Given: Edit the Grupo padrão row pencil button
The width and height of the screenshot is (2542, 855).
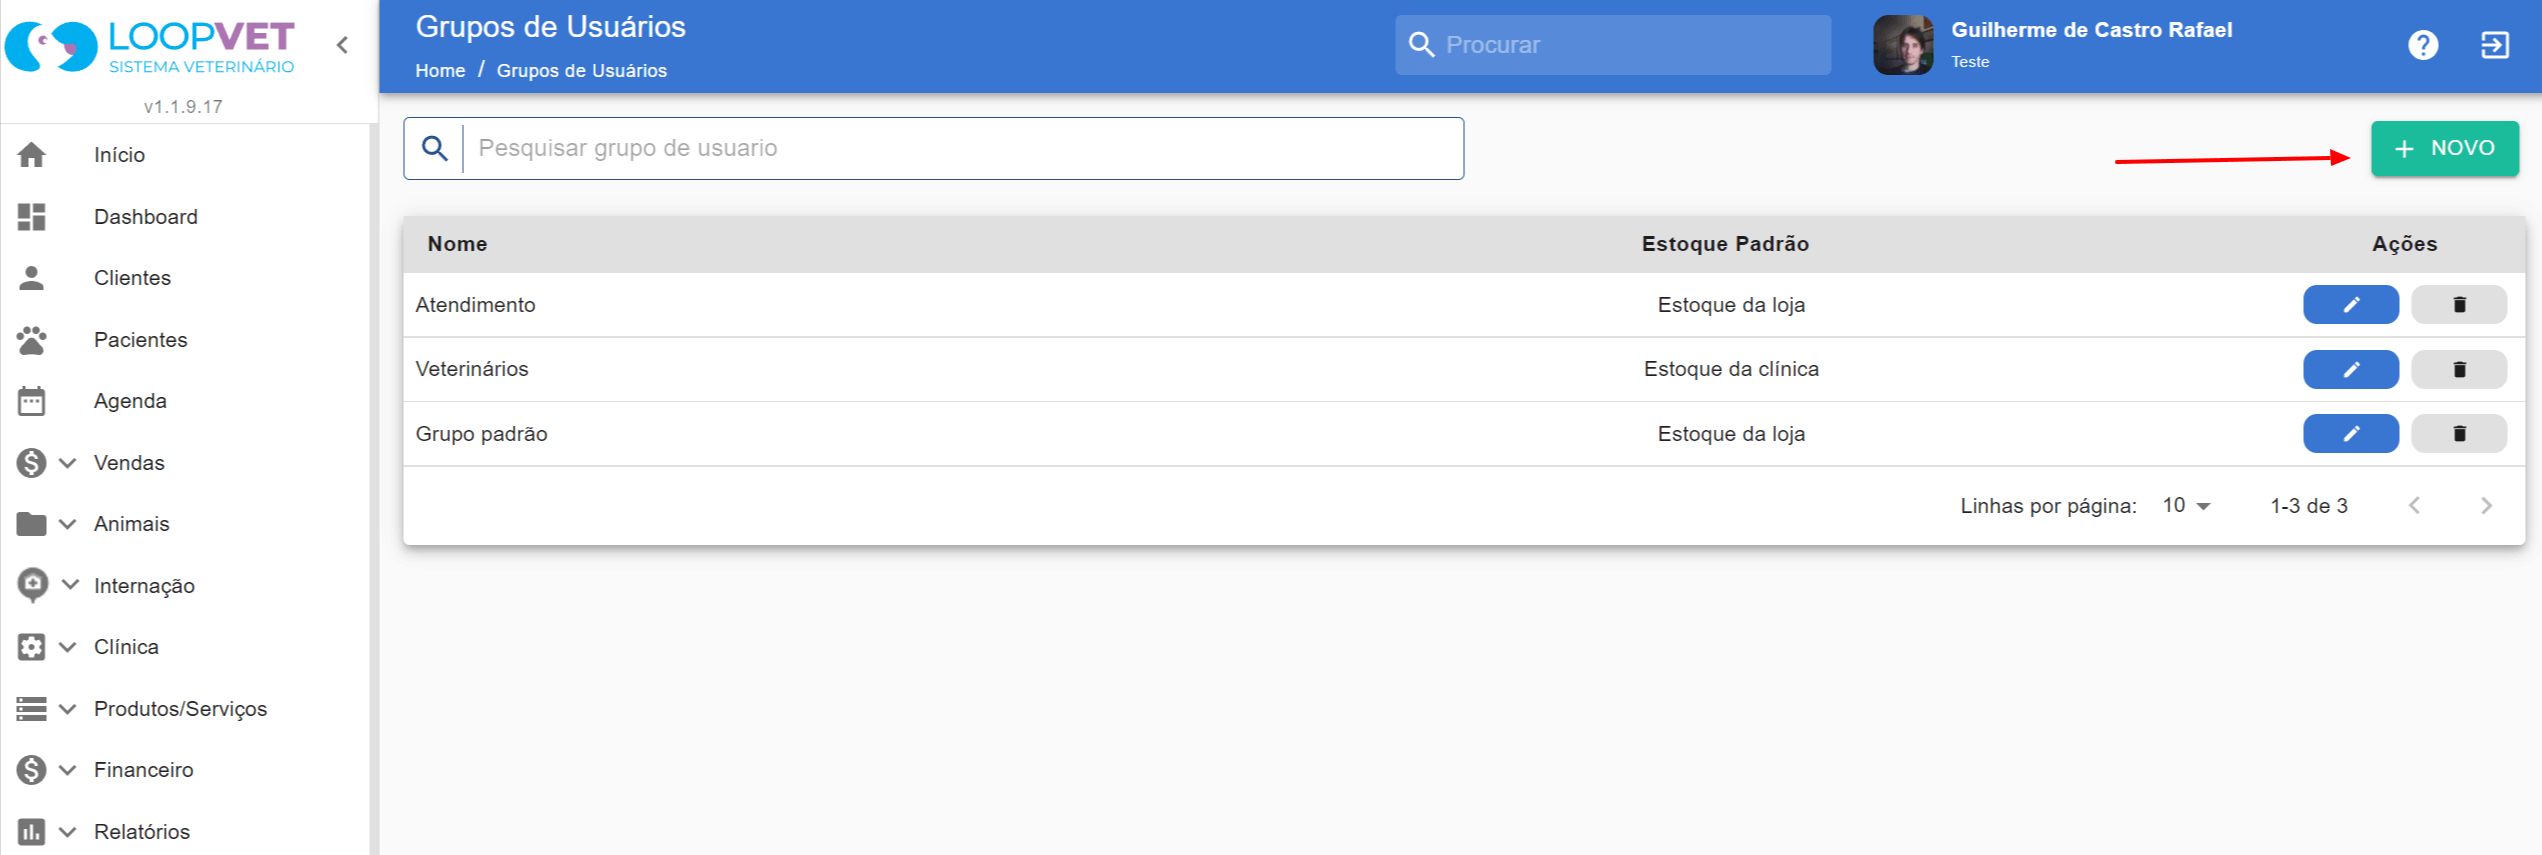Looking at the screenshot, I should [2350, 433].
